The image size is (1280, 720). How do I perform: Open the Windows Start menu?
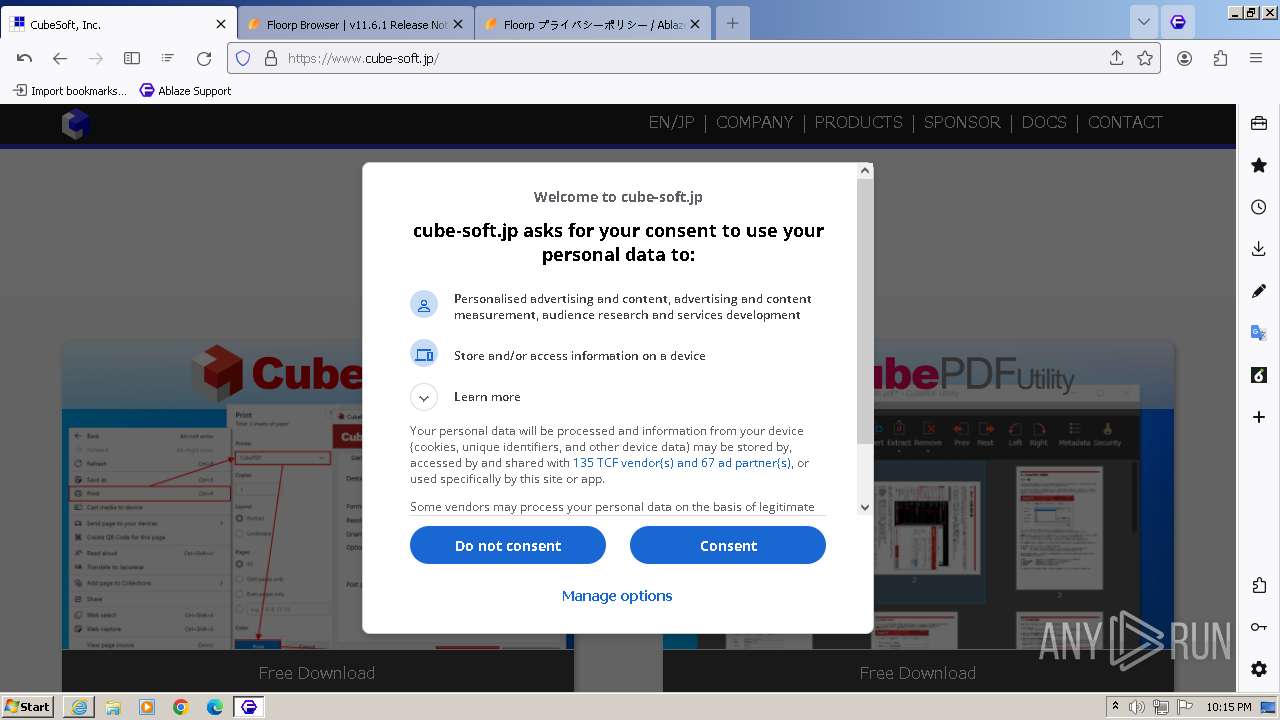28,707
